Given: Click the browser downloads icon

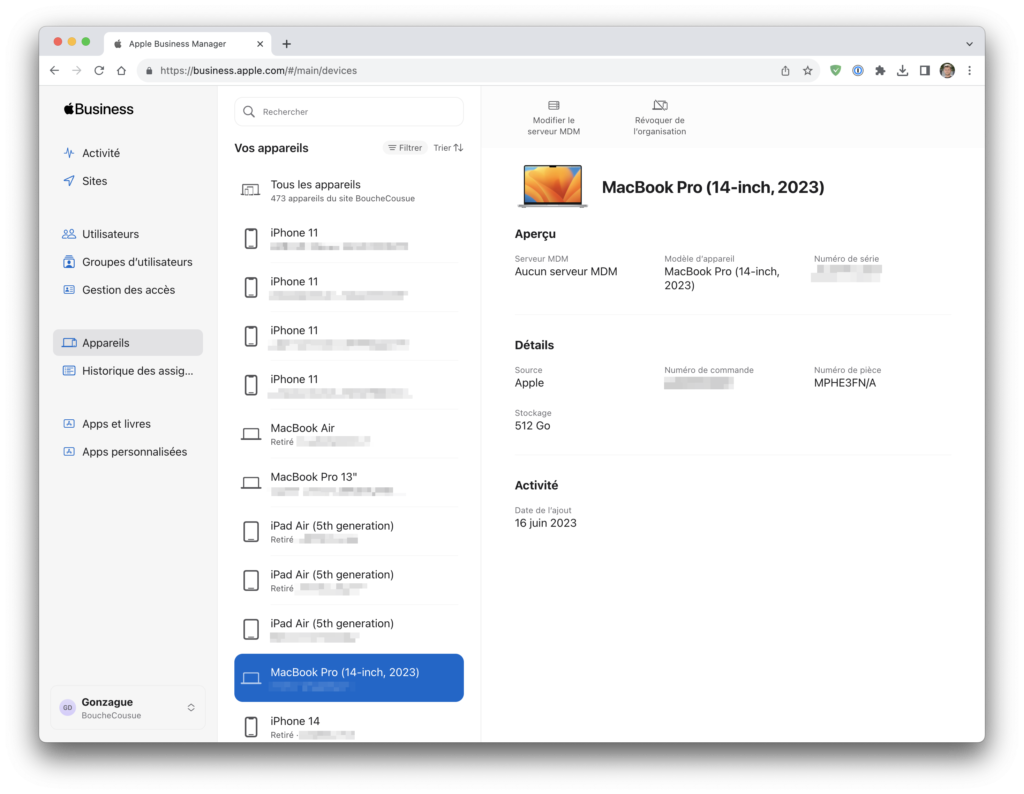Looking at the screenshot, I should coord(902,71).
